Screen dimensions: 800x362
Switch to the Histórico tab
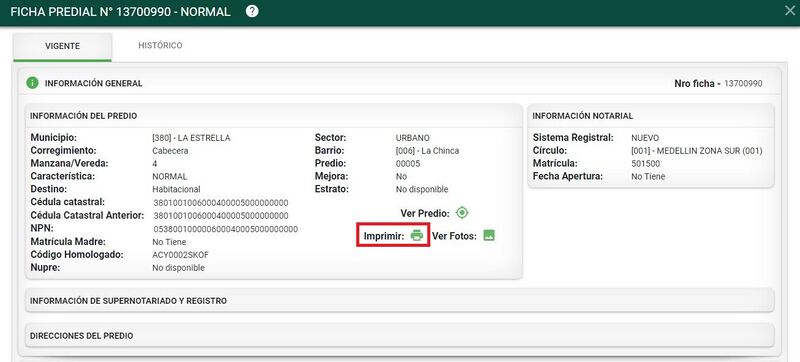pyautogui.click(x=160, y=45)
